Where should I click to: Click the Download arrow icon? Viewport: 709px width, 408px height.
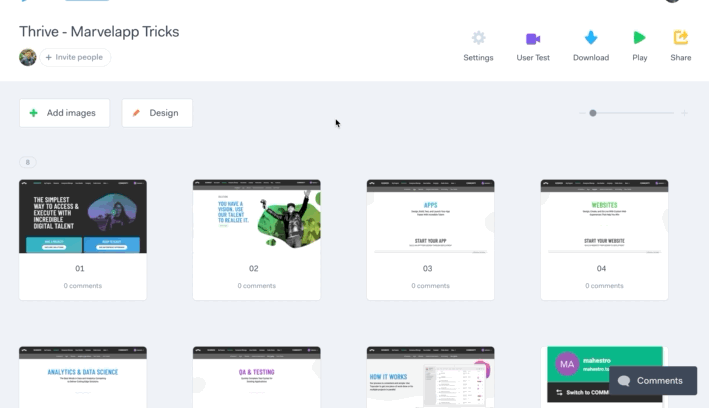tap(591, 38)
